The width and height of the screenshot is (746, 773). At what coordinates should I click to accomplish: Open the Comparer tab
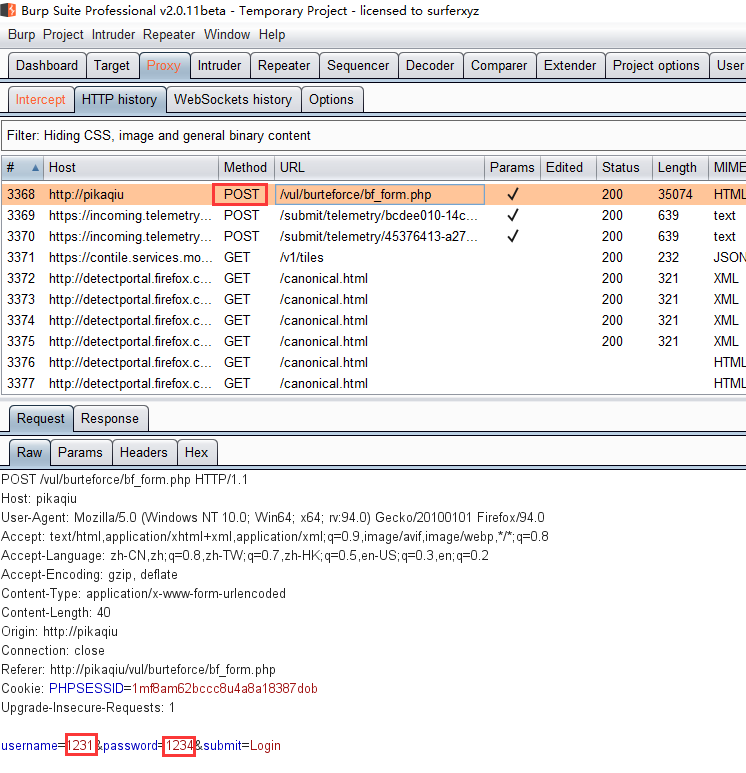click(499, 66)
